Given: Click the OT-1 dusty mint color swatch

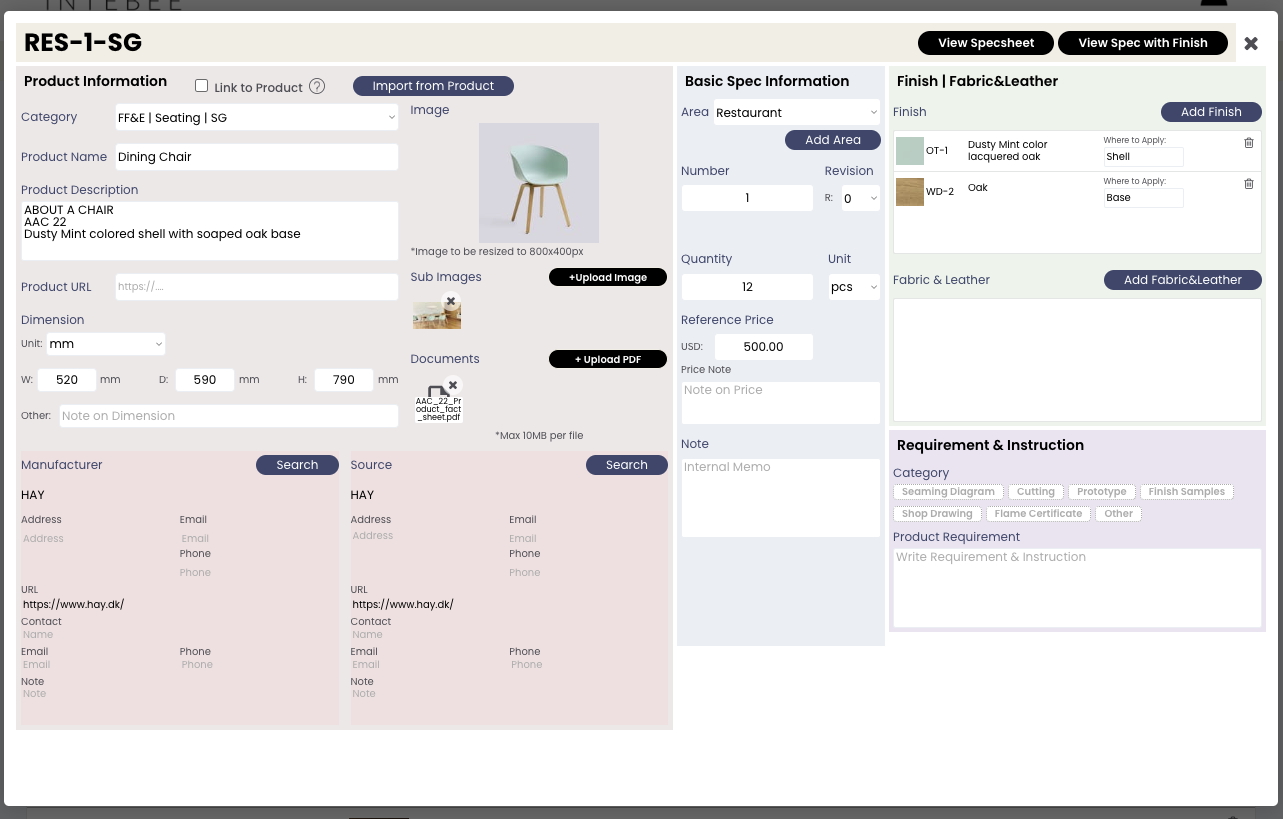Looking at the screenshot, I should pyautogui.click(x=910, y=151).
